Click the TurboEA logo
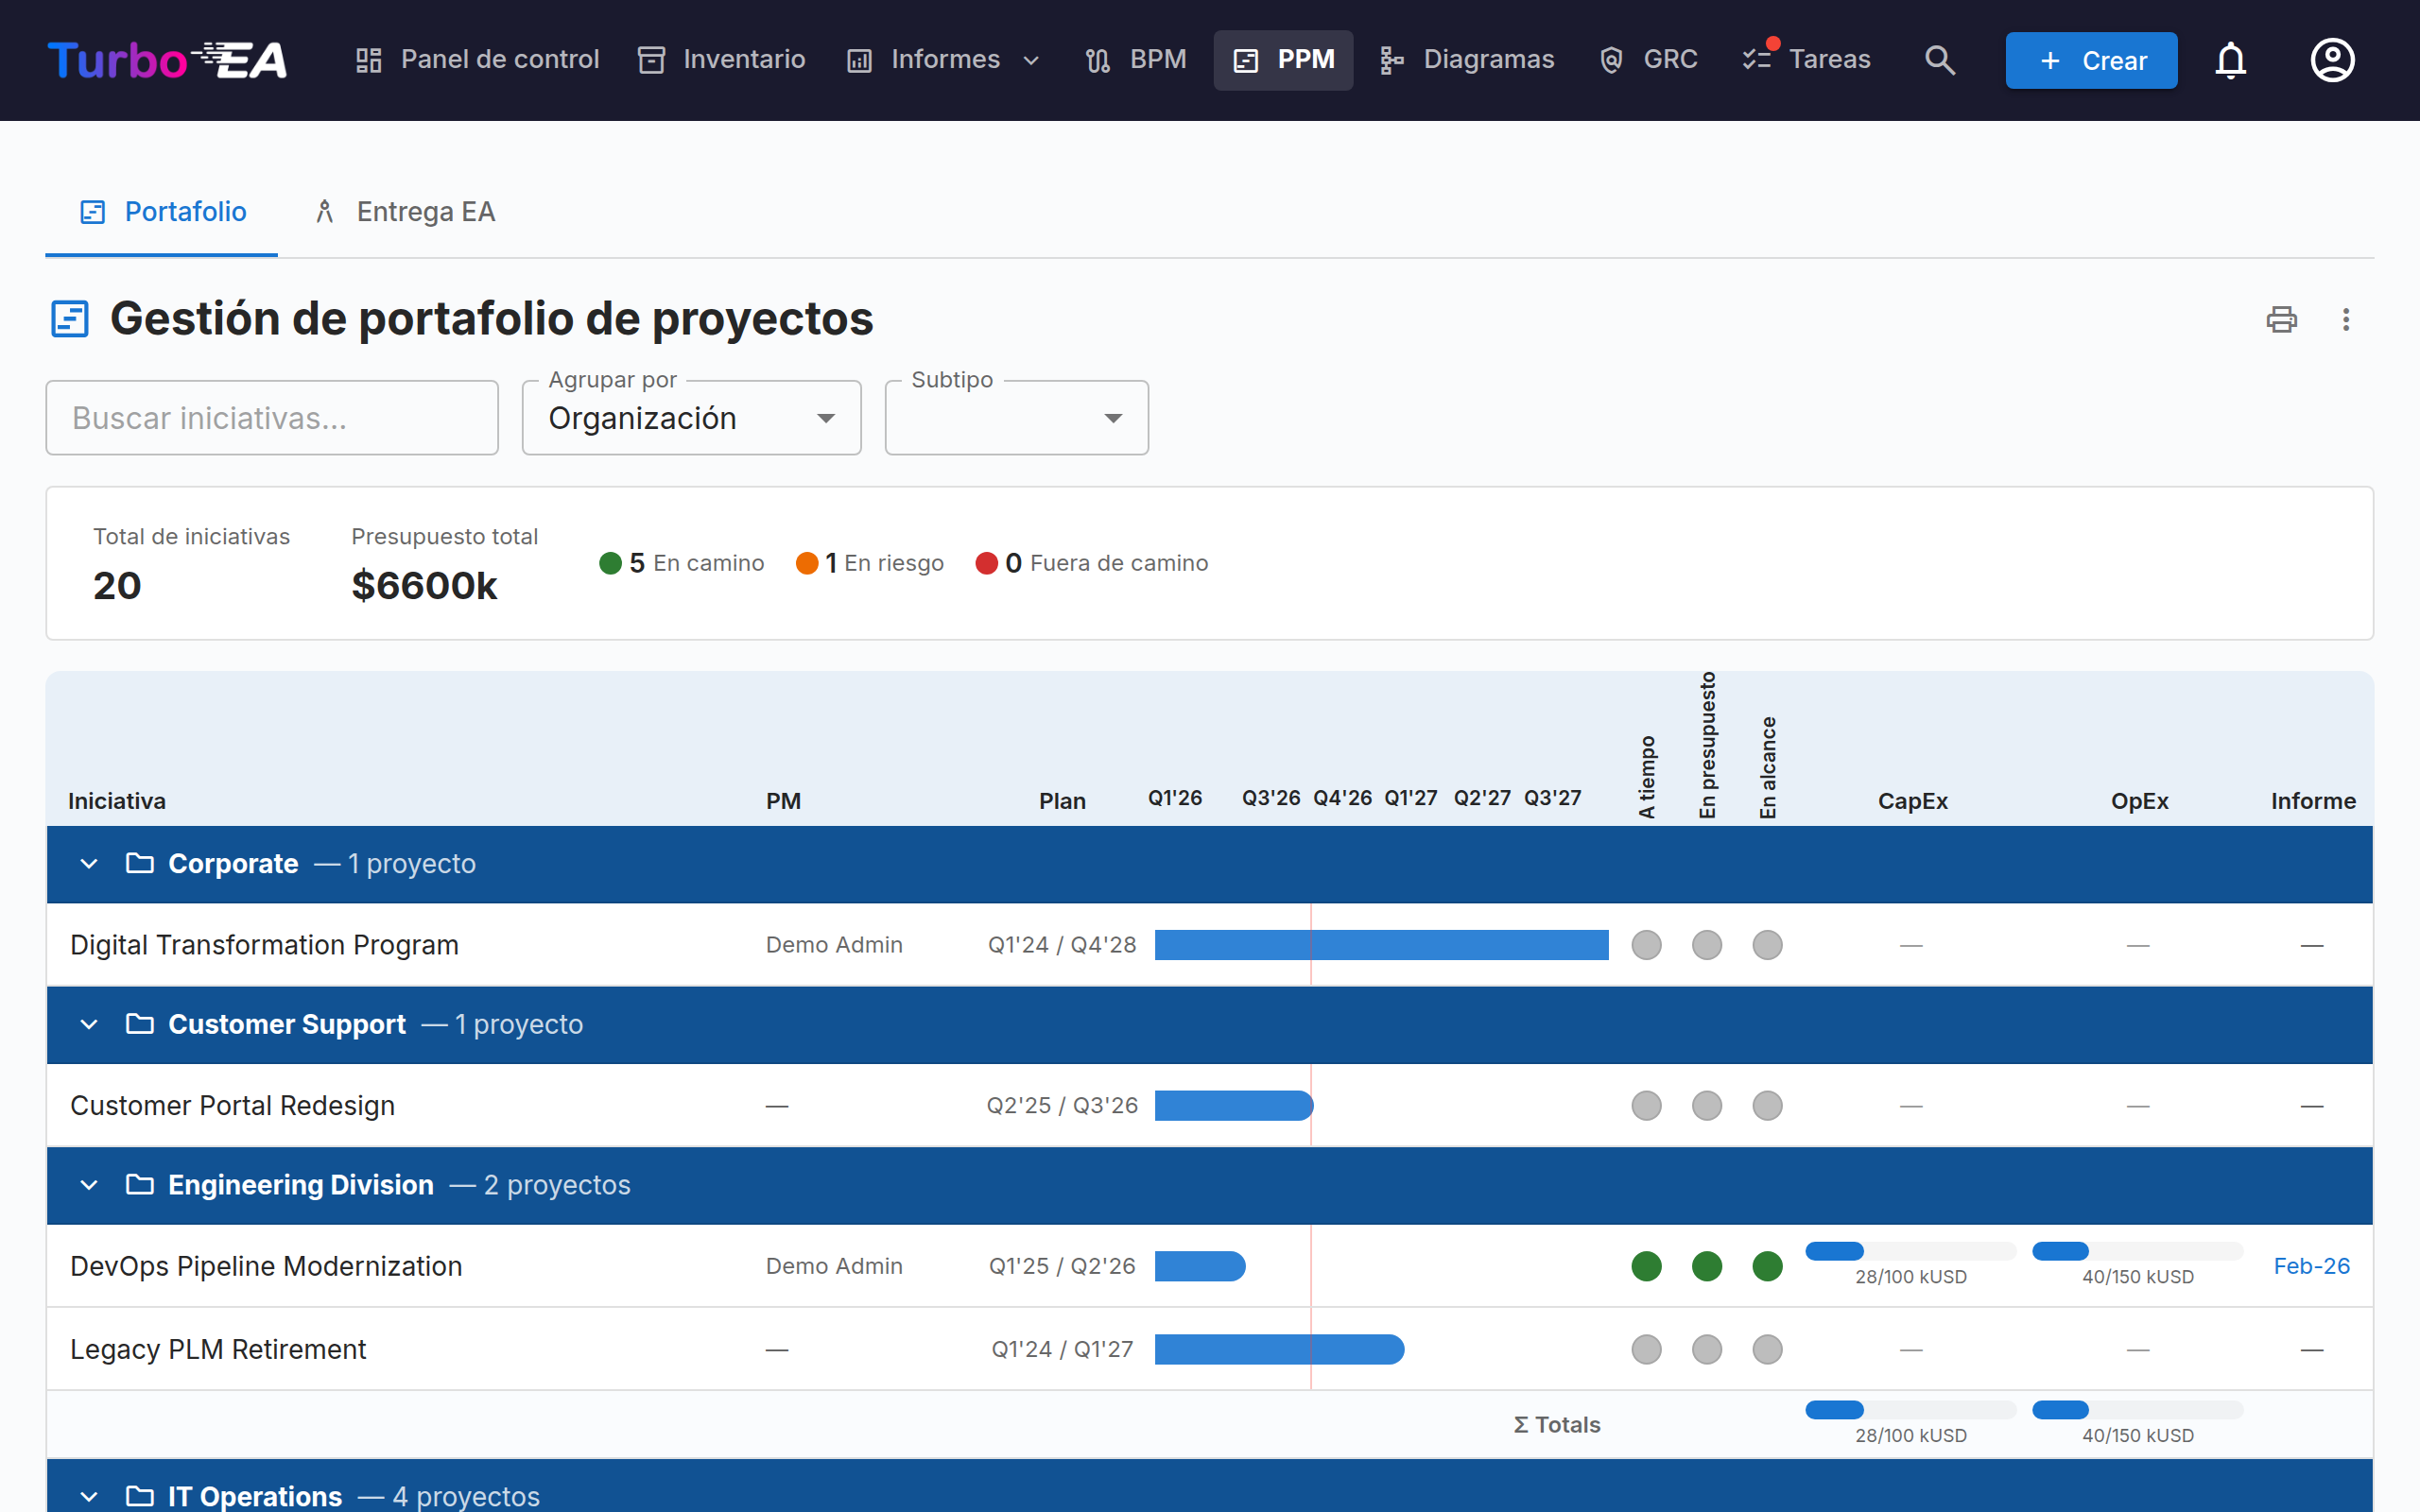Image resolution: width=2420 pixels, height=1512 pixels. click(167, 60)
